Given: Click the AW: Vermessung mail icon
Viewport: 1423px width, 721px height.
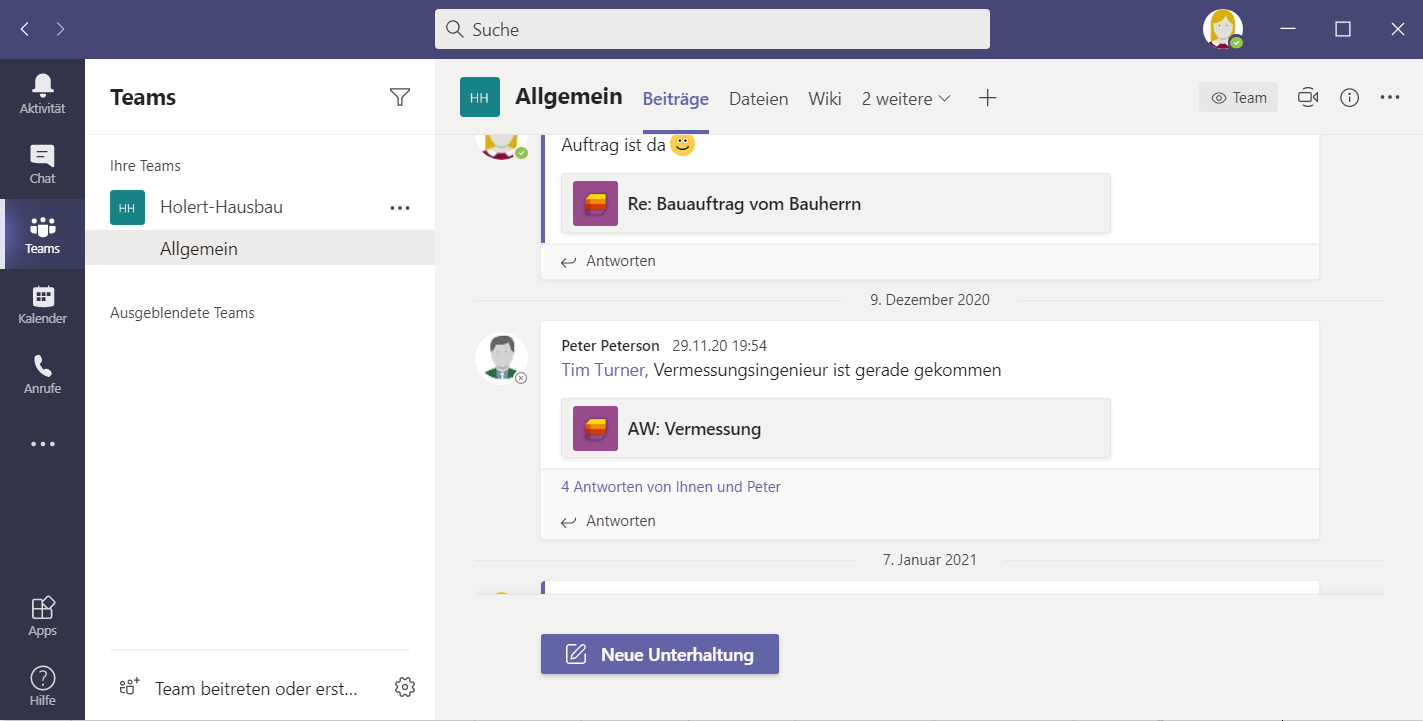Looking at the screenshot, I should (x=595, y=428).
